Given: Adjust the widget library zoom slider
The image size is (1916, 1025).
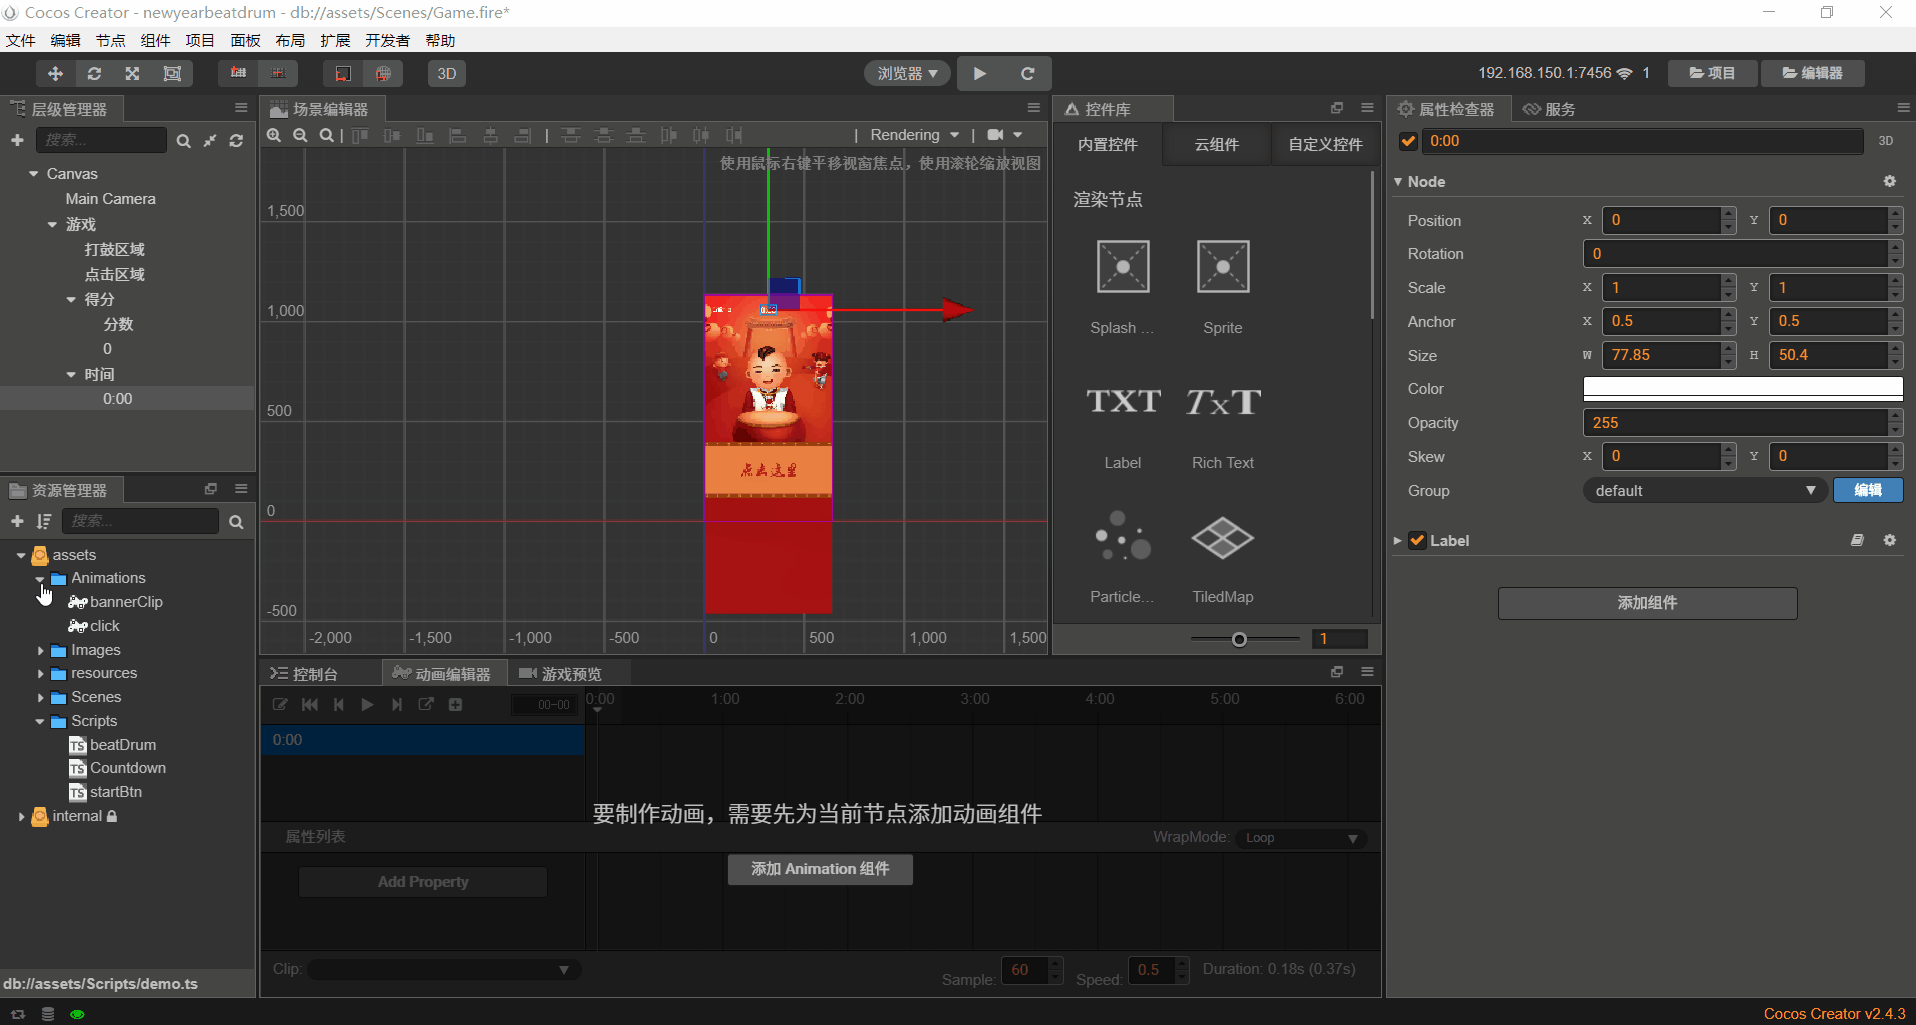Looking at the screenshot, I should click(x=1240, y=639).
